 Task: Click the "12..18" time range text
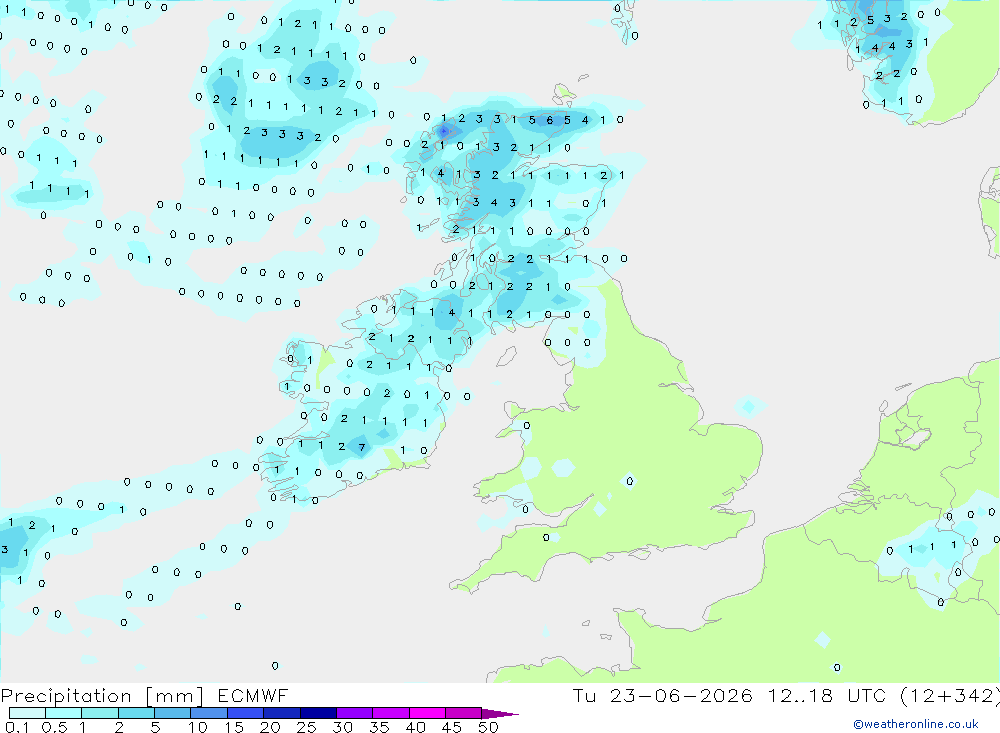(800, 695)
